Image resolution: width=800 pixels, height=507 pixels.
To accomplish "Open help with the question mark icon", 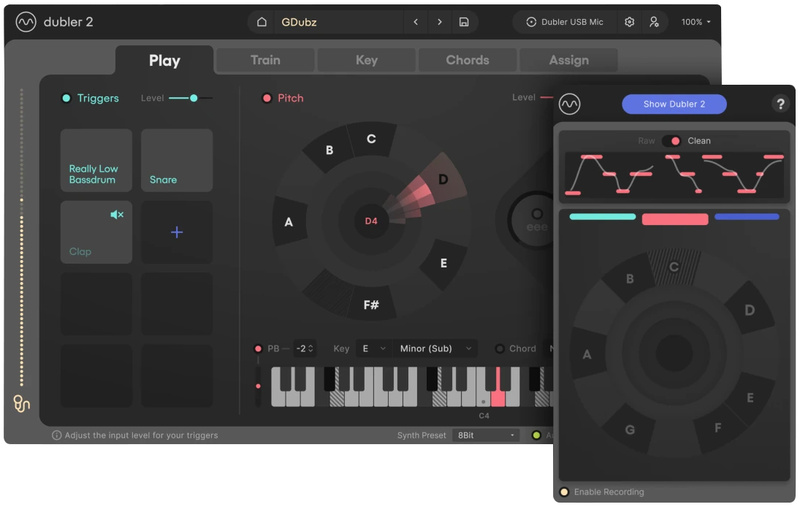I will pos(780,104).
